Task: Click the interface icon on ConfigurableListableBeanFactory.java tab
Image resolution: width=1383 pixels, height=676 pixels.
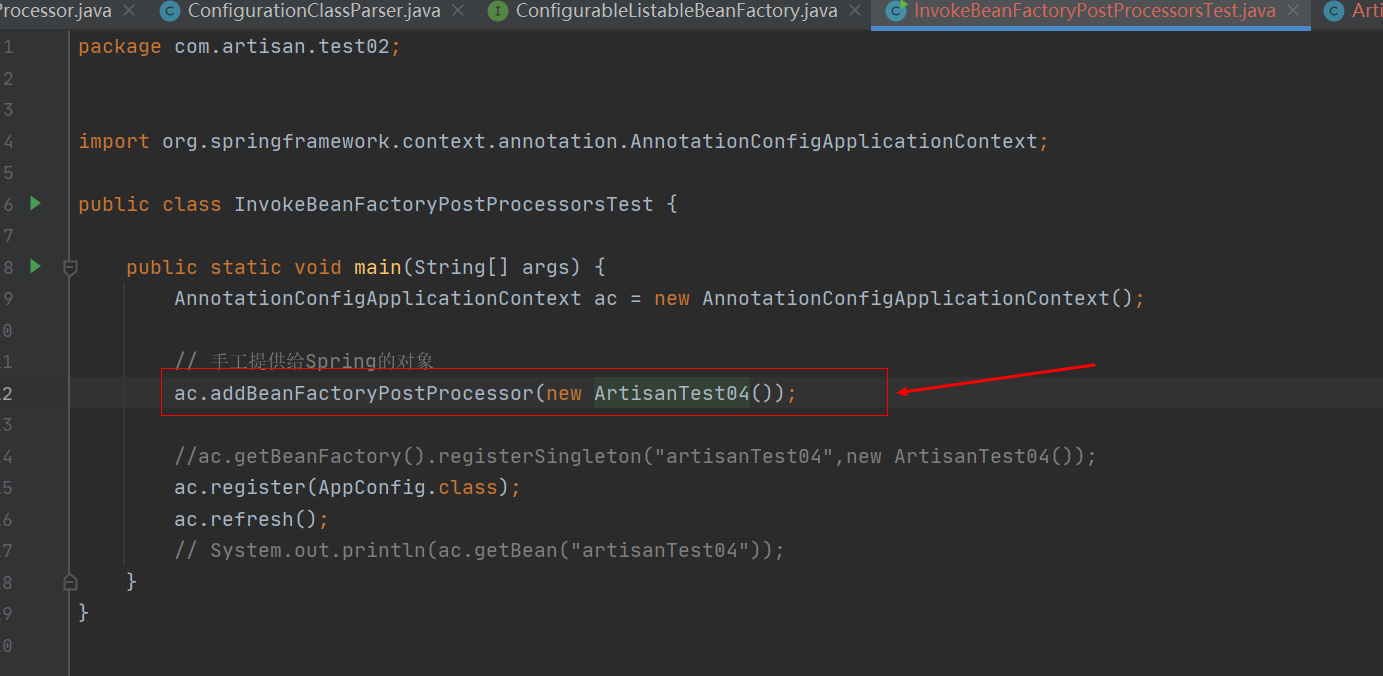Action: point(497,11)
